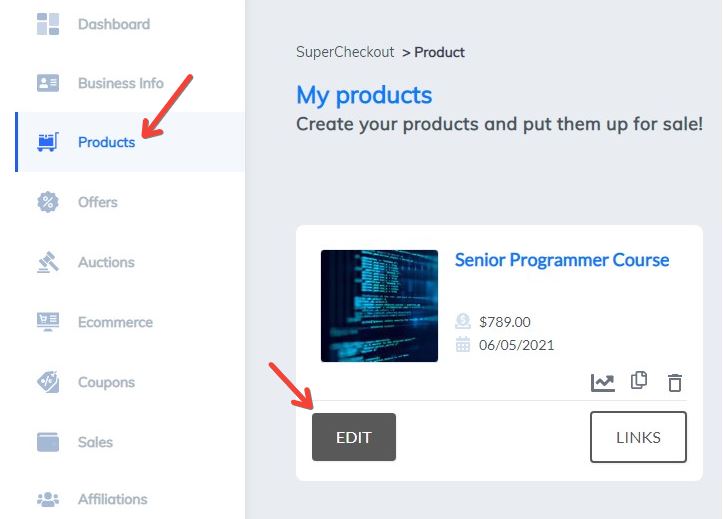Click the course code thumbnail image
This screenshot has height=519, width=723.
click(x=379, y=306)
